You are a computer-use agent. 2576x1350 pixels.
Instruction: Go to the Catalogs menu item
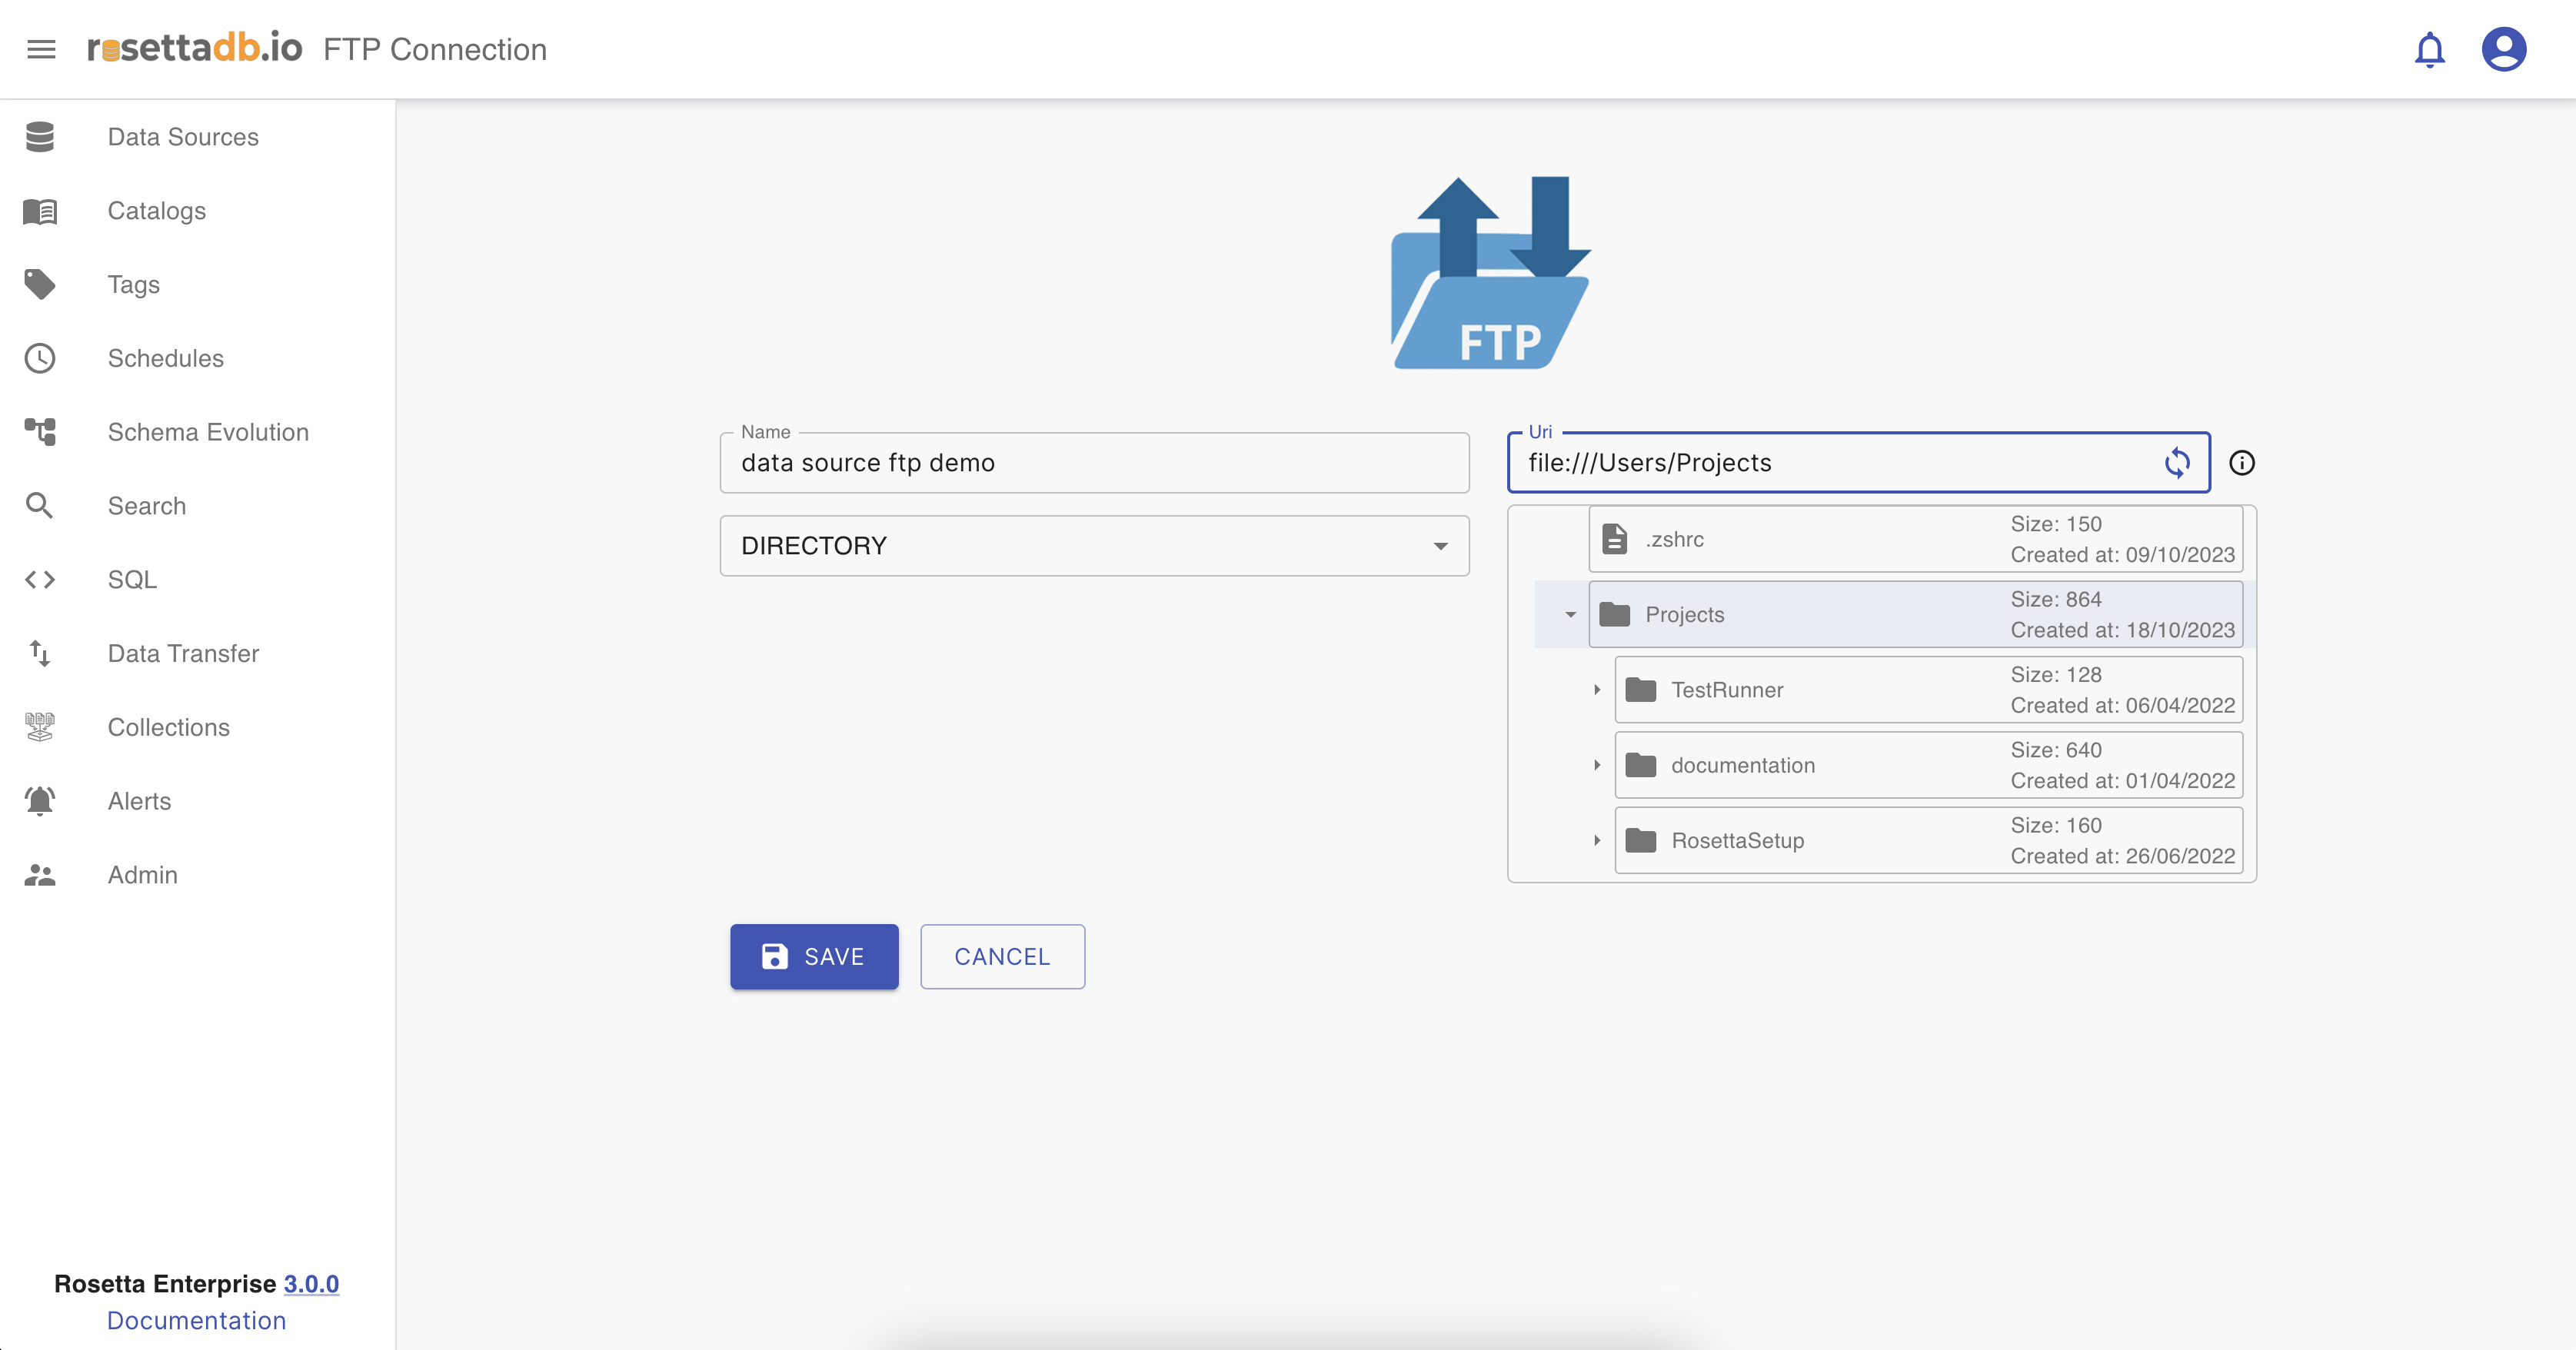click(157, 211)
